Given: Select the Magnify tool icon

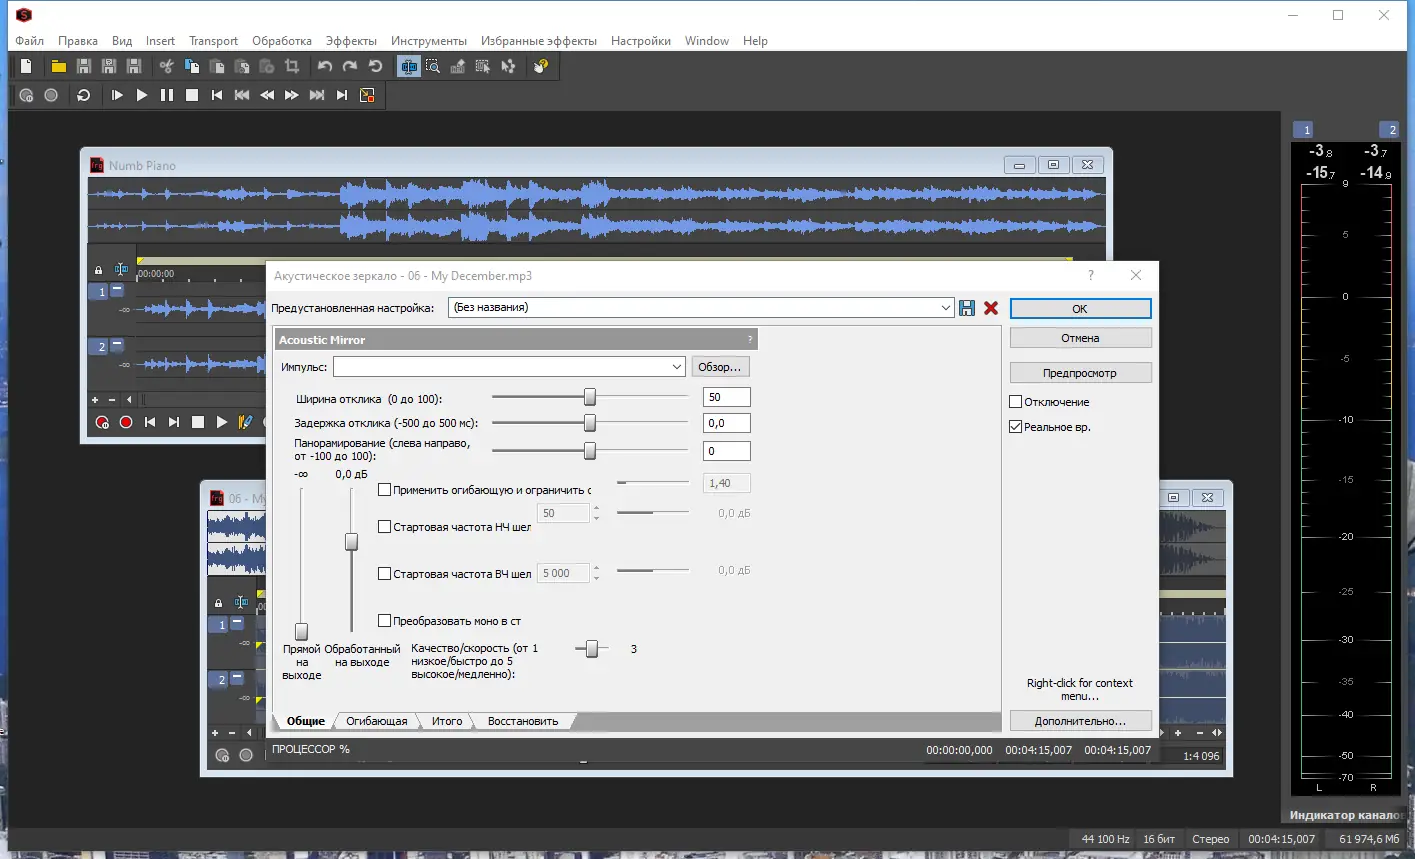Looking at the screenshot, I should coord(432,66).
